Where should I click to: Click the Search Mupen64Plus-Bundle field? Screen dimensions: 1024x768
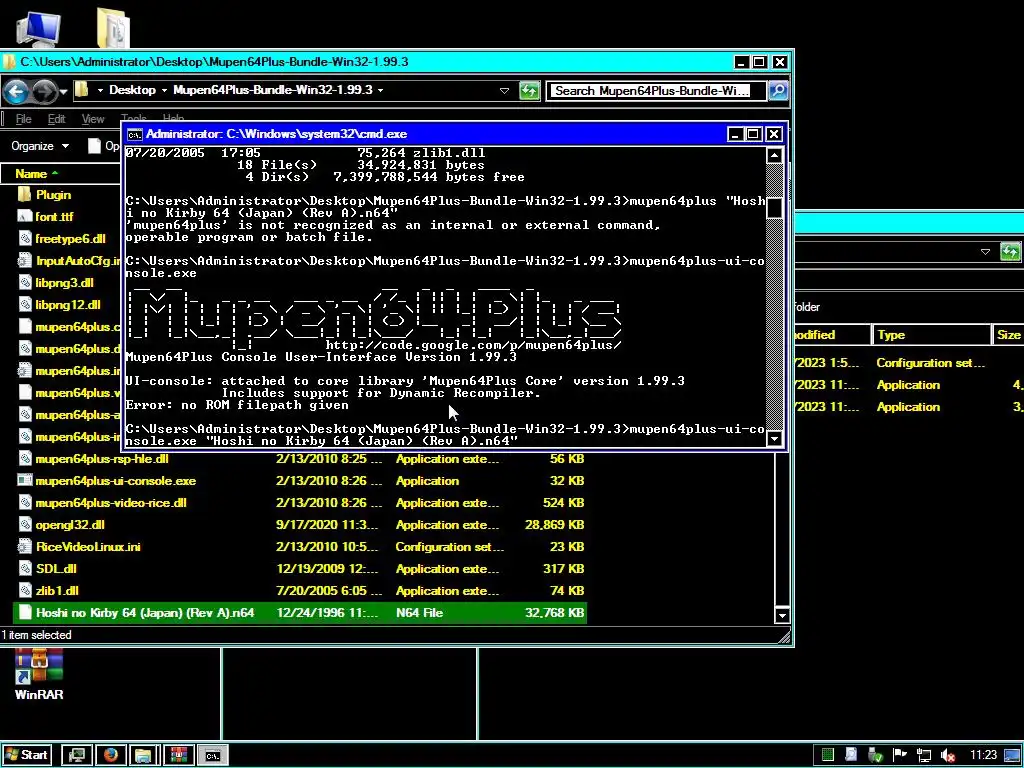pos(656,91)
